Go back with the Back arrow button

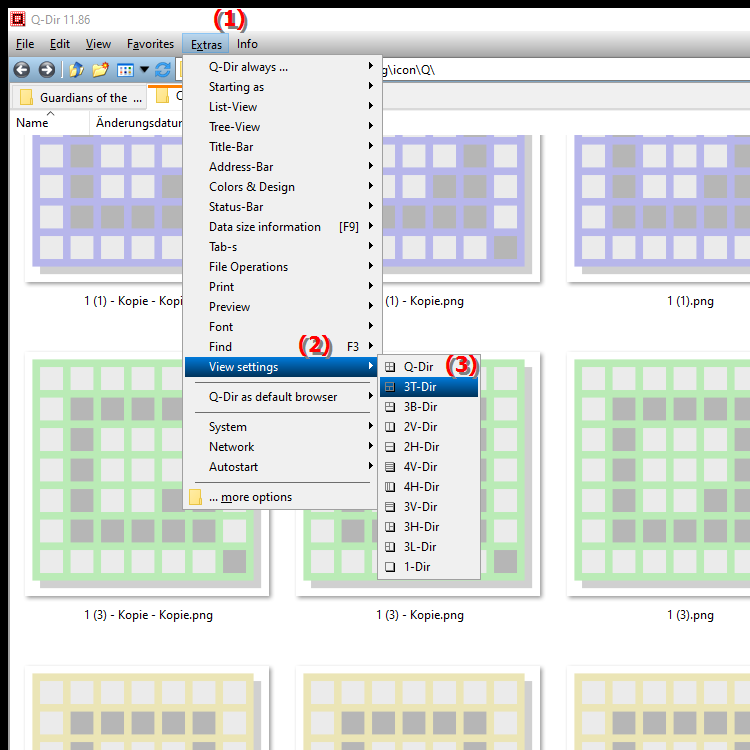point(22,70)
